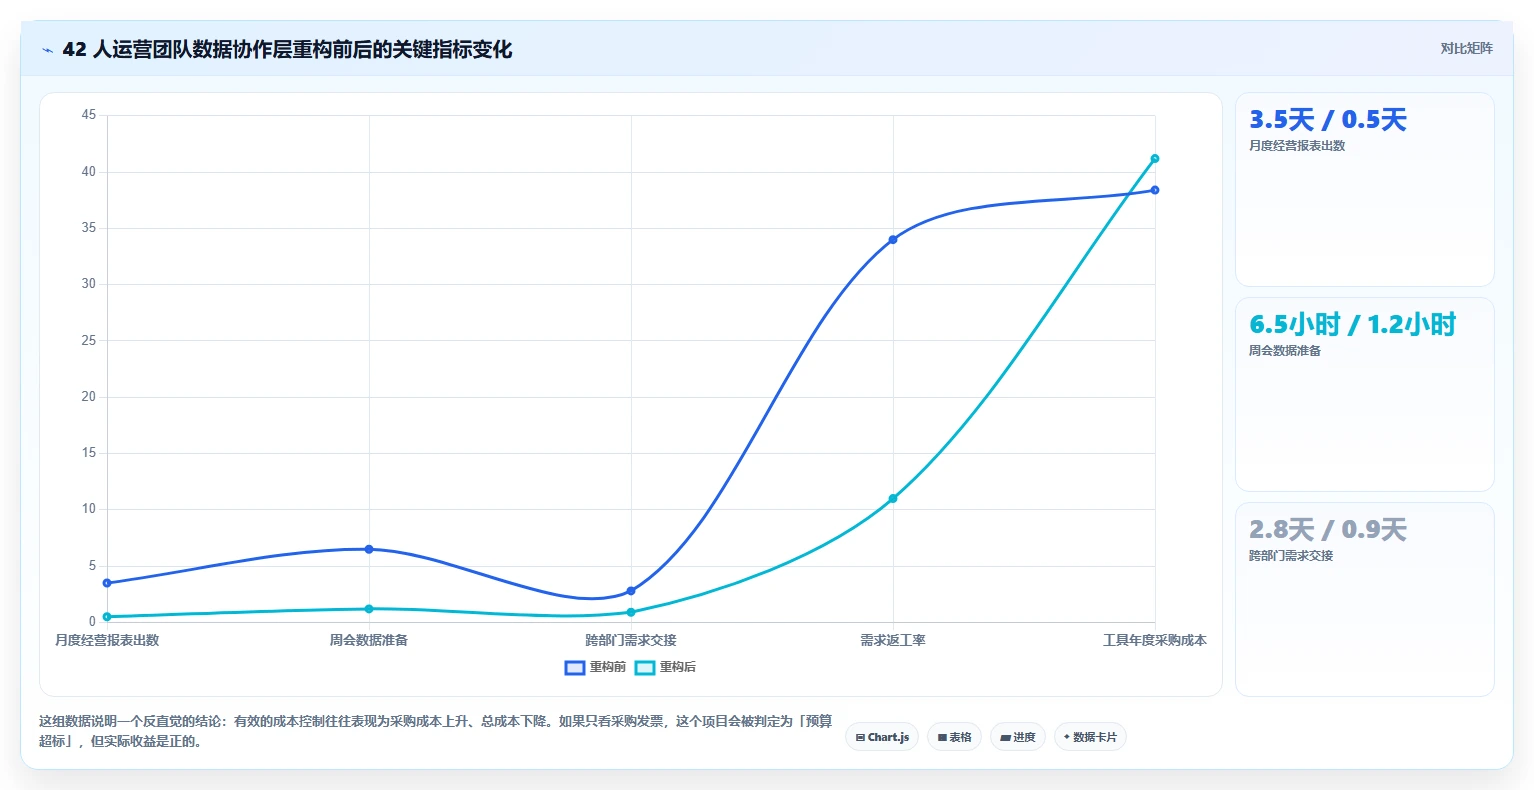Click the y-axis value 45

[x=89, y=115]
